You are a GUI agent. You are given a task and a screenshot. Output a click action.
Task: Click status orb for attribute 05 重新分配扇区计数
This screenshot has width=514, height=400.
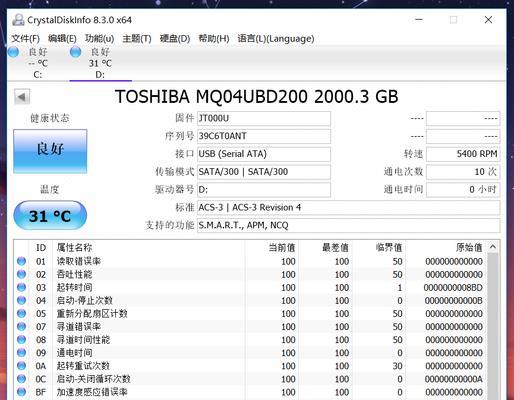[x=21, y=313]
